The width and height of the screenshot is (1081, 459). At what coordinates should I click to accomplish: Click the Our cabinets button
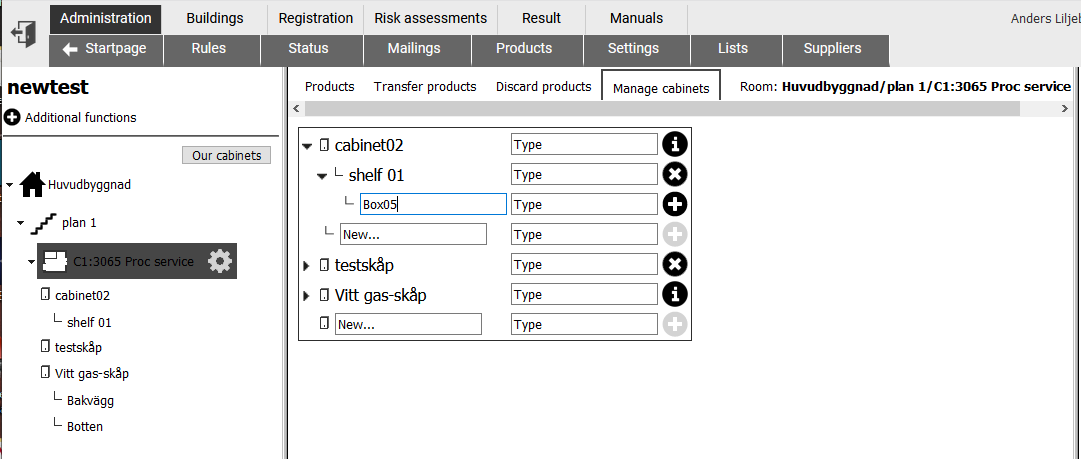coord(227,155)
